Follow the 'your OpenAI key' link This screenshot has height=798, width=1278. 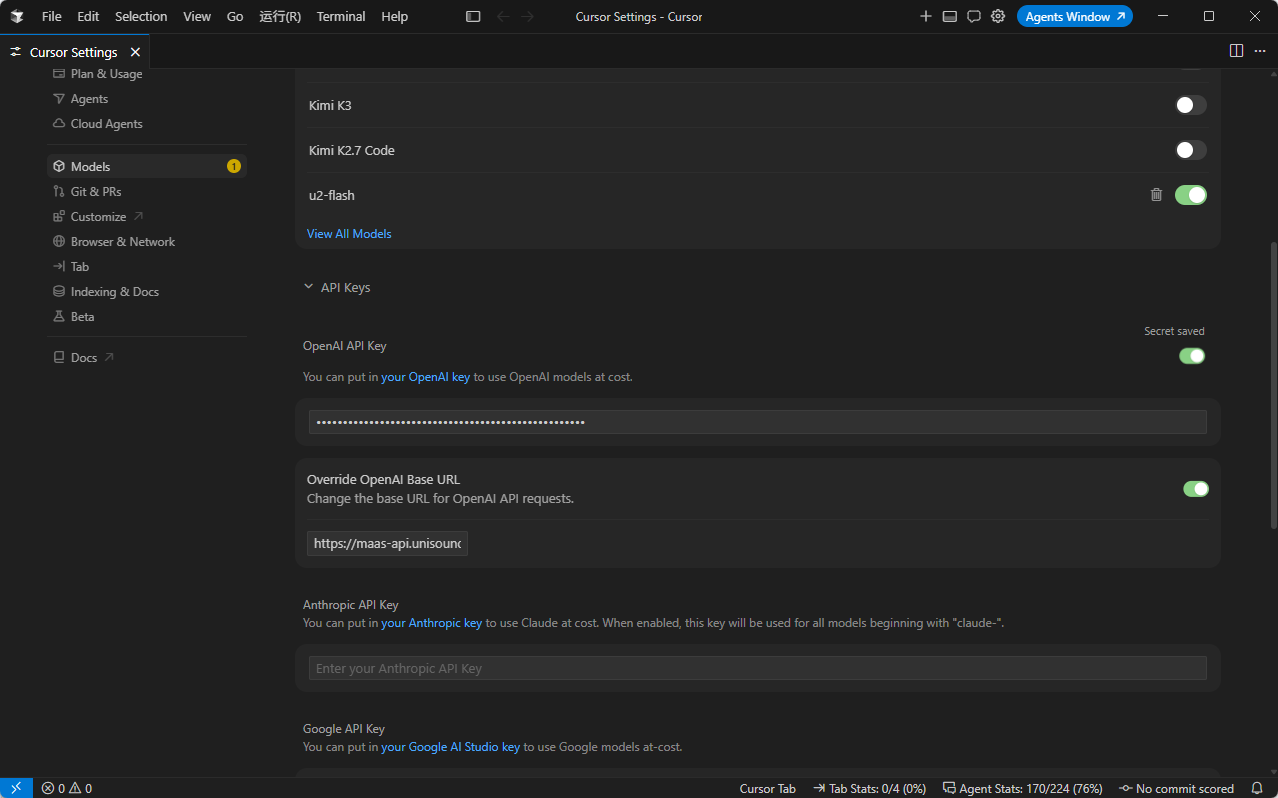[x=426, y=377]
